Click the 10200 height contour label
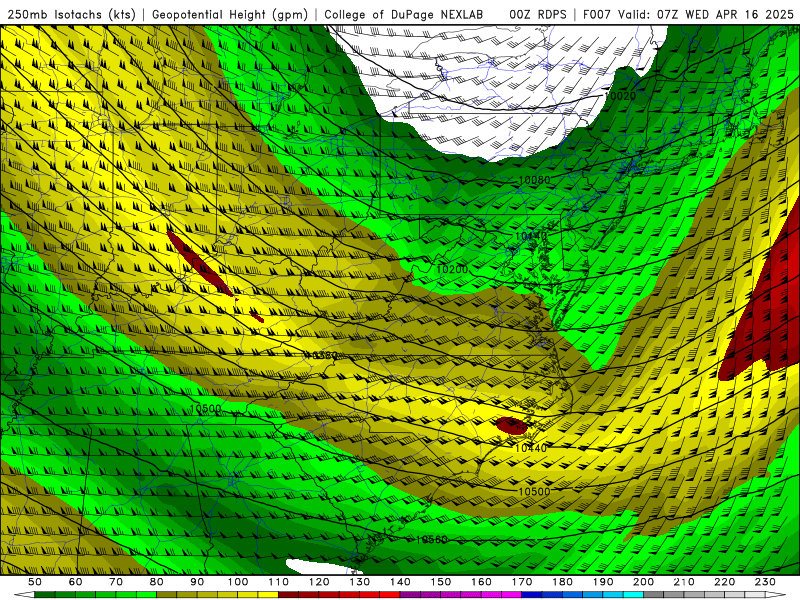The image size is (800, 600). [x=452, y=269]
